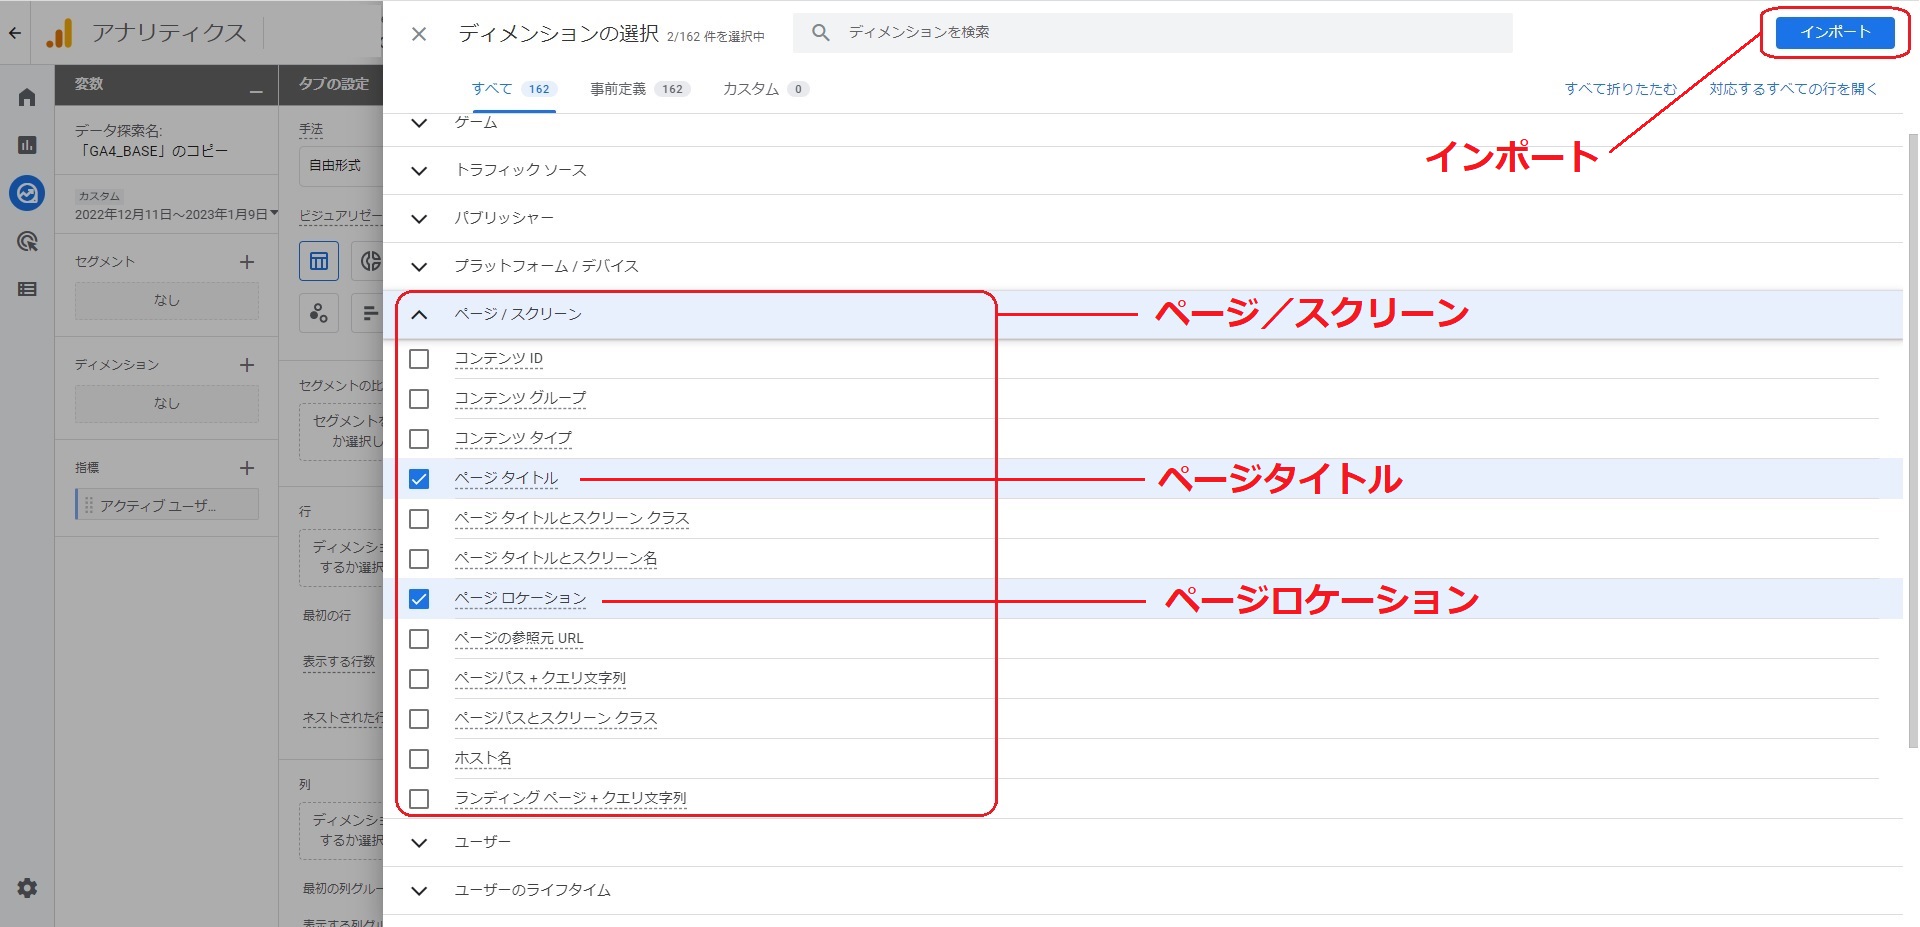This screenshot has width=1920, height=927.
Task: Click 対応するすべての行を開く link
Action: 1793,89
